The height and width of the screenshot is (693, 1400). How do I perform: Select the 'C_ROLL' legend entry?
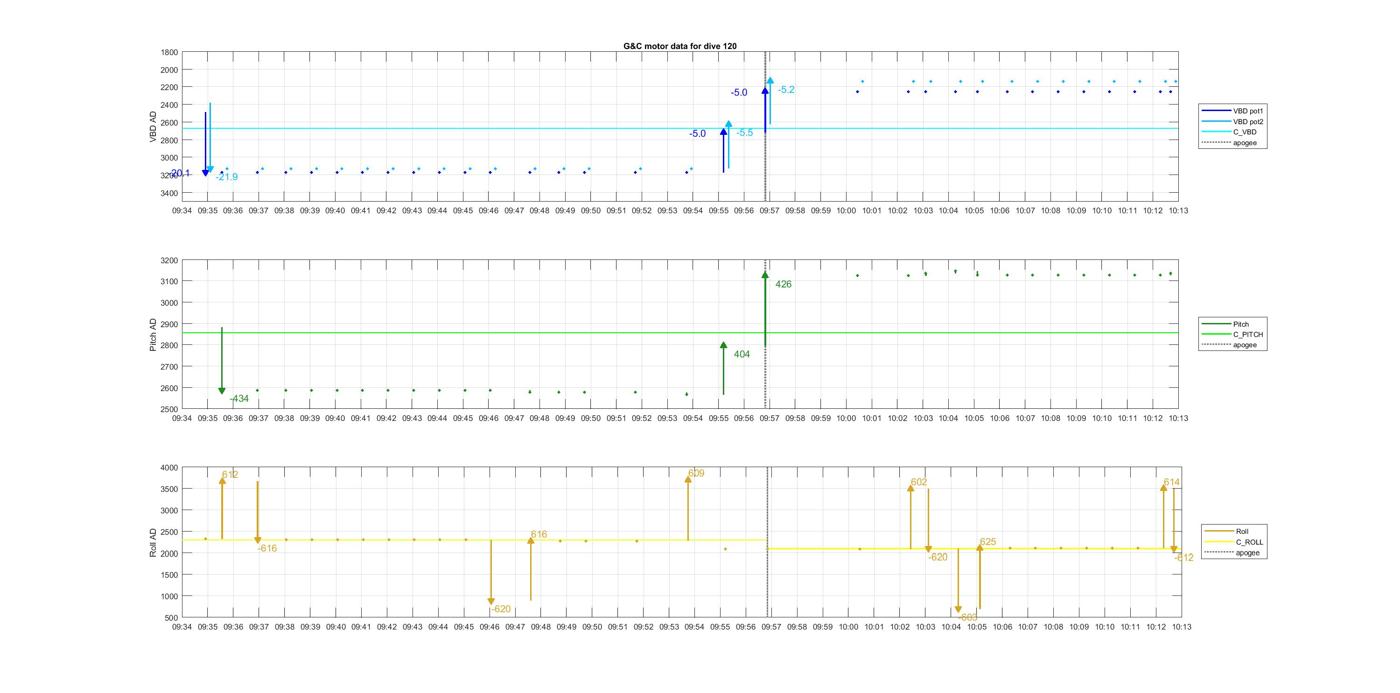[x=1235, y=542]
